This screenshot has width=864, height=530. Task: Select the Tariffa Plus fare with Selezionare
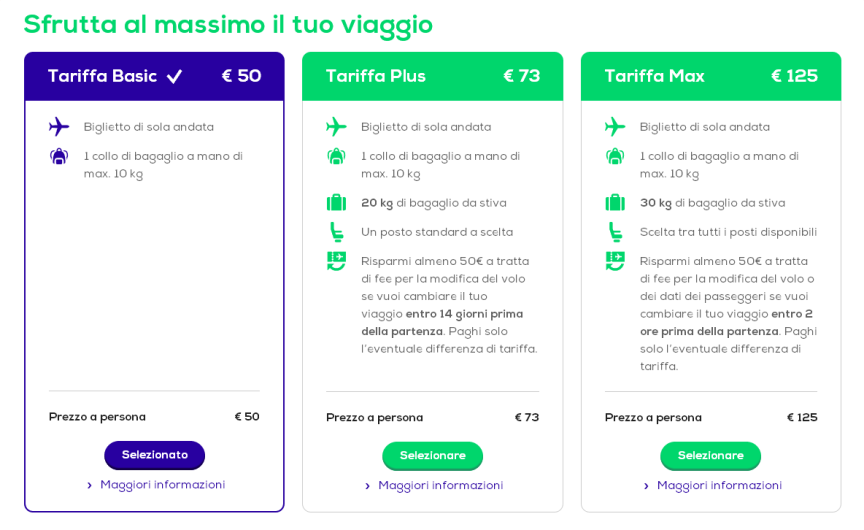(x=432, y=456)
